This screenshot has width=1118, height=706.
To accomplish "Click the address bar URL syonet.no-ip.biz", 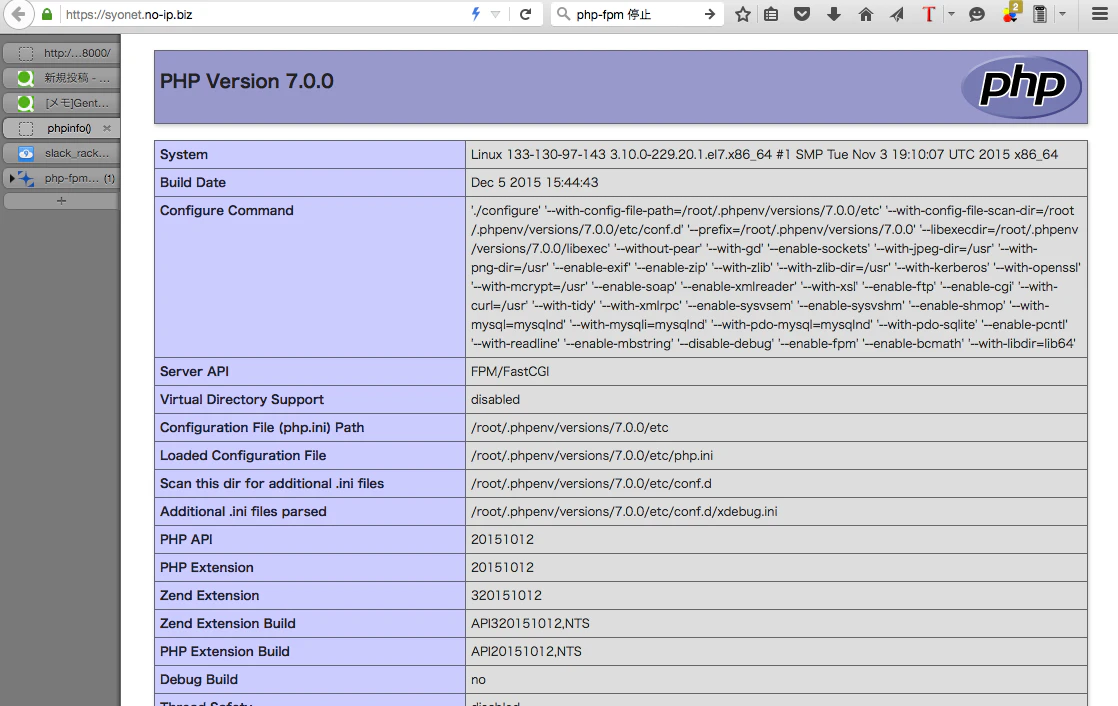I will [x=129, y=14].
